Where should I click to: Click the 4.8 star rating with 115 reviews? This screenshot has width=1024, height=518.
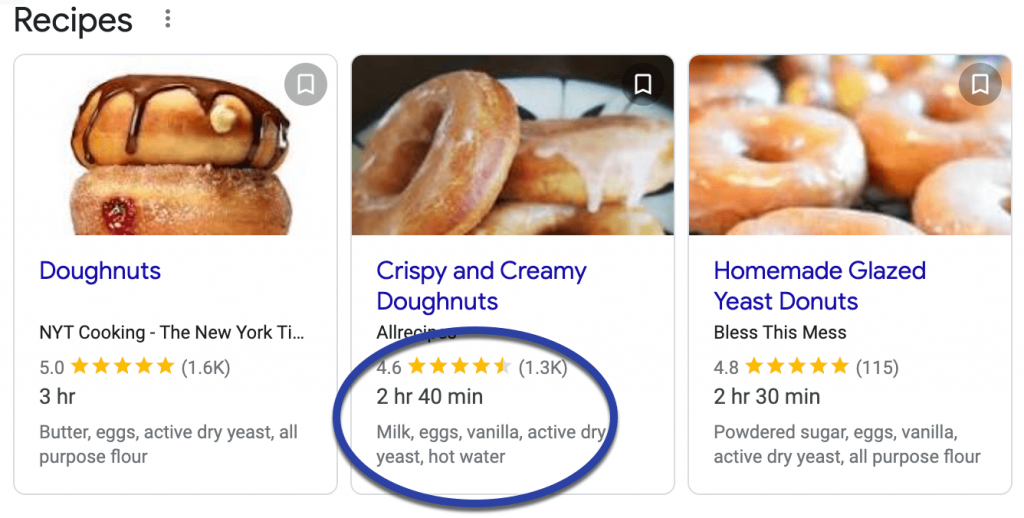coord(808,367)
